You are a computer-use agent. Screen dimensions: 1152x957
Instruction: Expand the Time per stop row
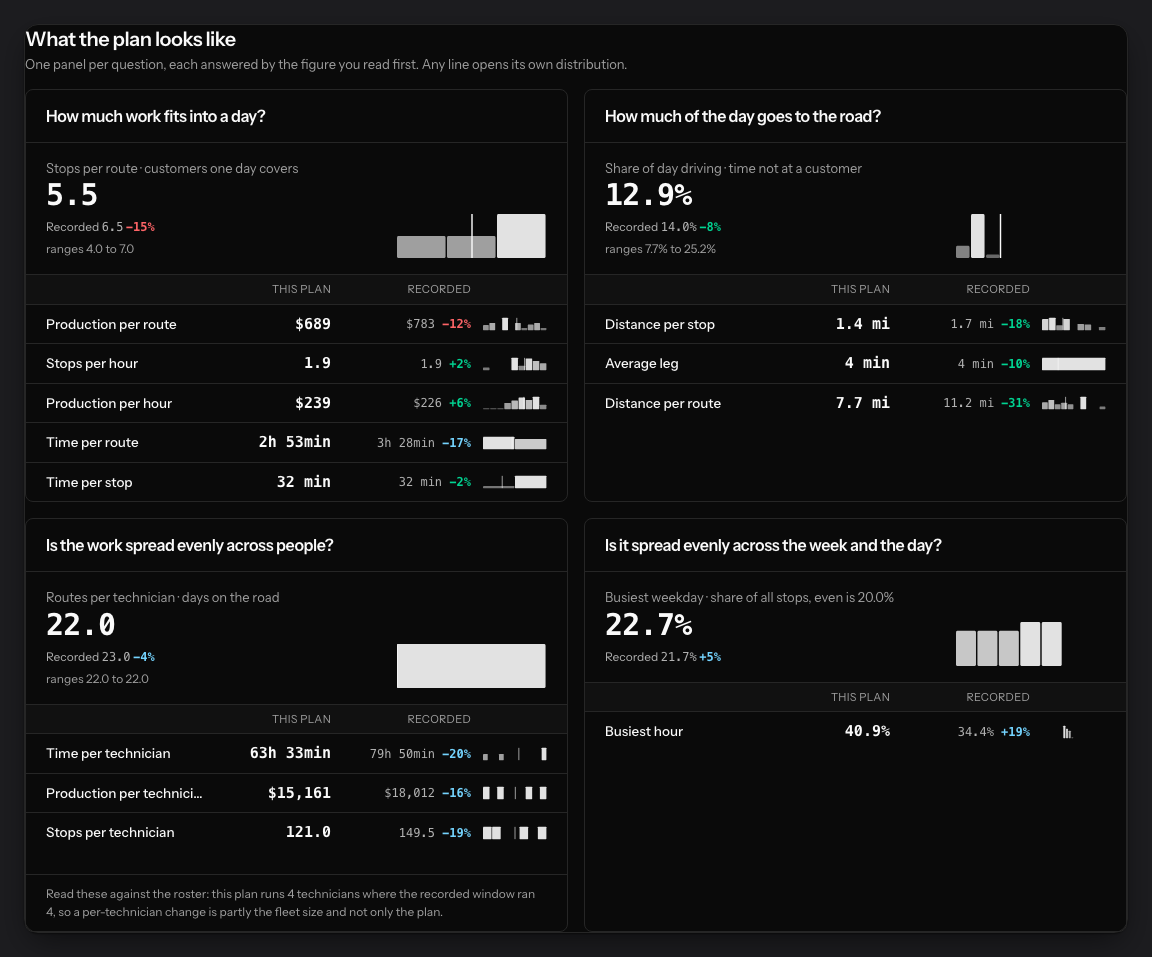[x=296, y=483]
